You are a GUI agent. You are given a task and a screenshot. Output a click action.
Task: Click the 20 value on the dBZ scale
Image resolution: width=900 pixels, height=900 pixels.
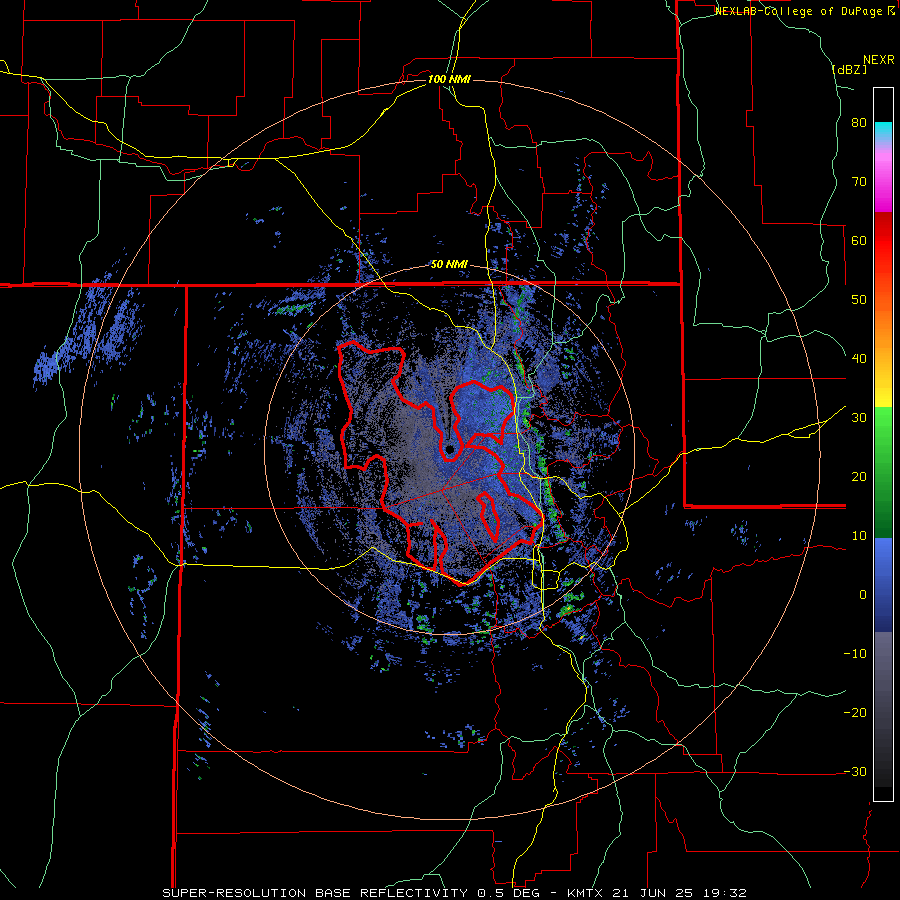coord(859,476)
